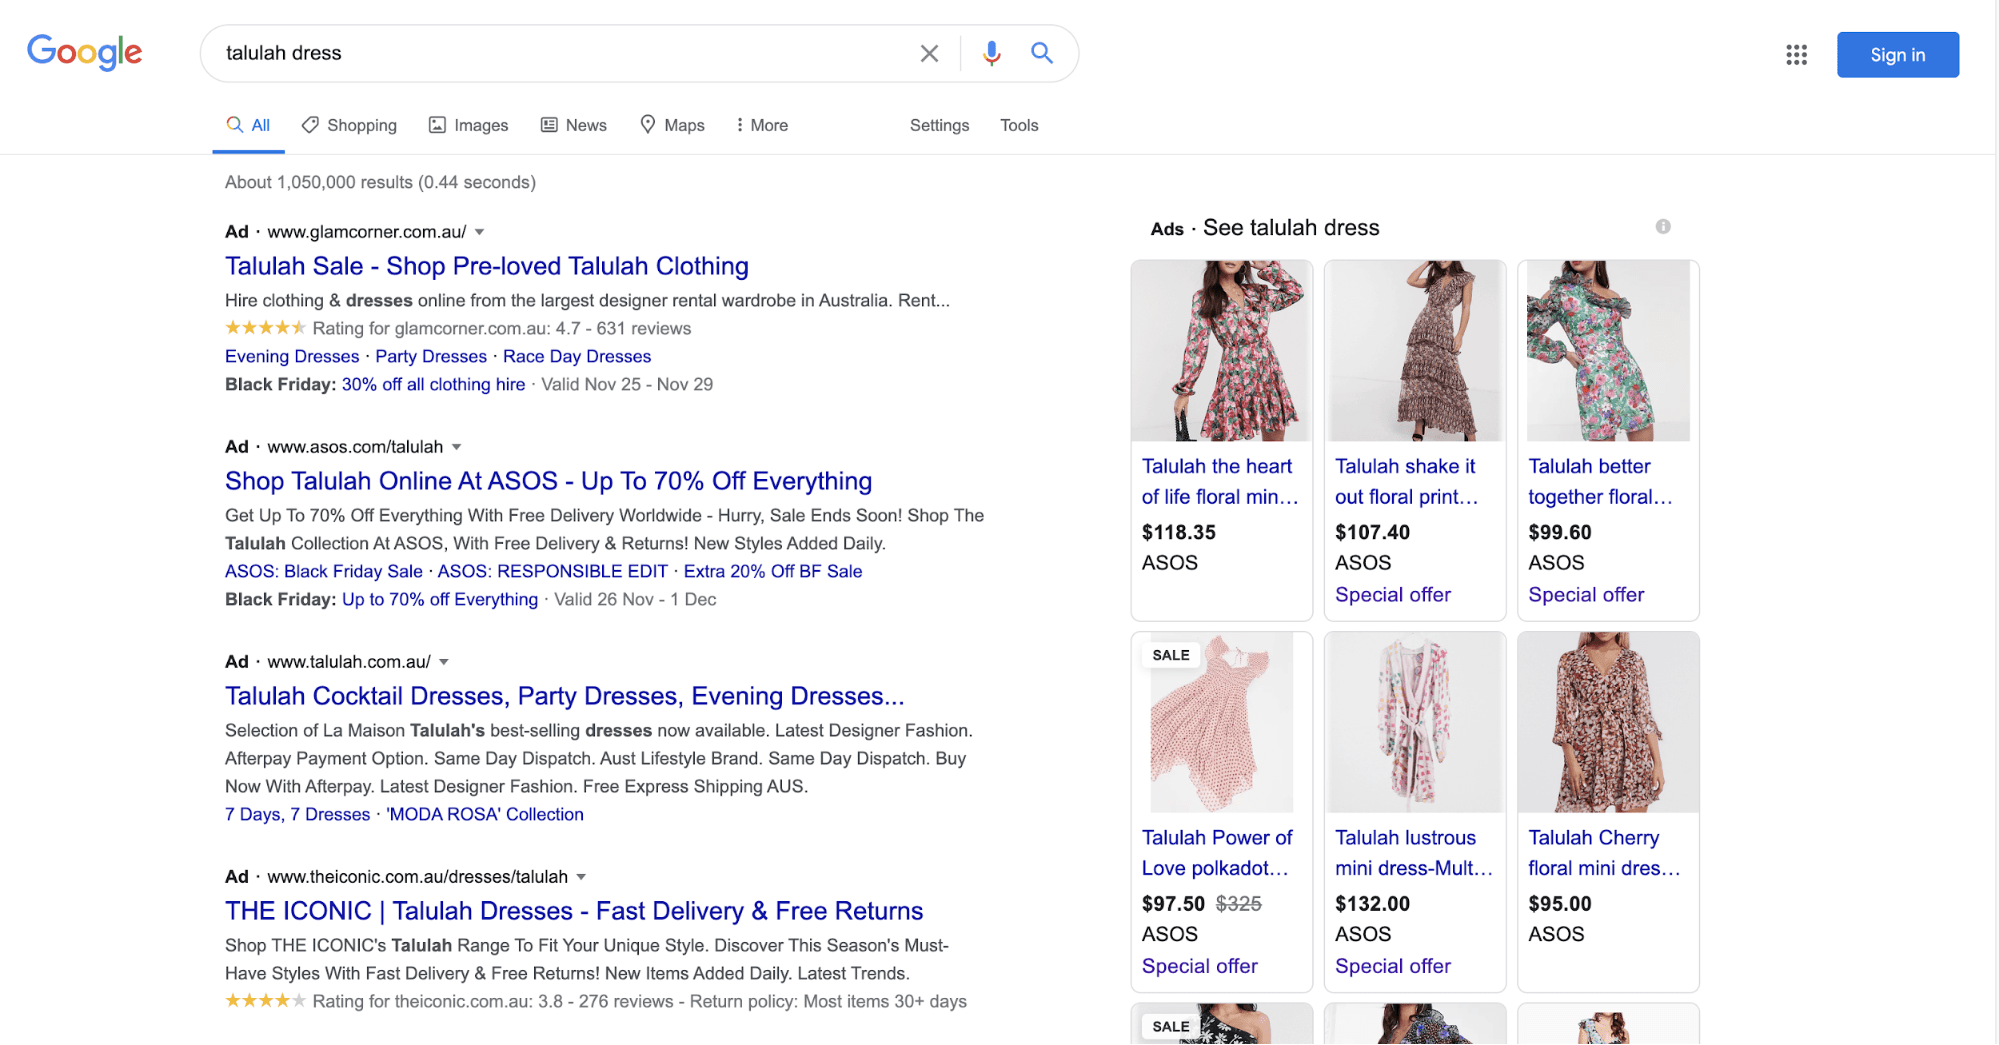1999x1045 pixels.
Task: Open the Talulah Sale Pre-loved Clothing link
Action: (x=486, y=266)
